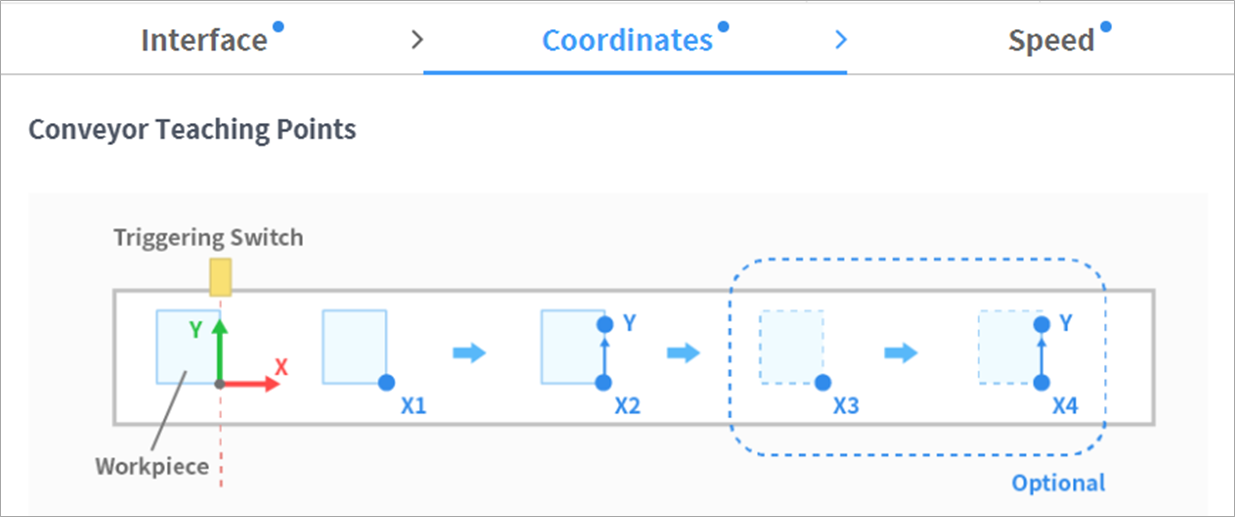Click the Optional label text
Image resolution: width=1235 pixels, height=517 pixels.
point(1058,483)
